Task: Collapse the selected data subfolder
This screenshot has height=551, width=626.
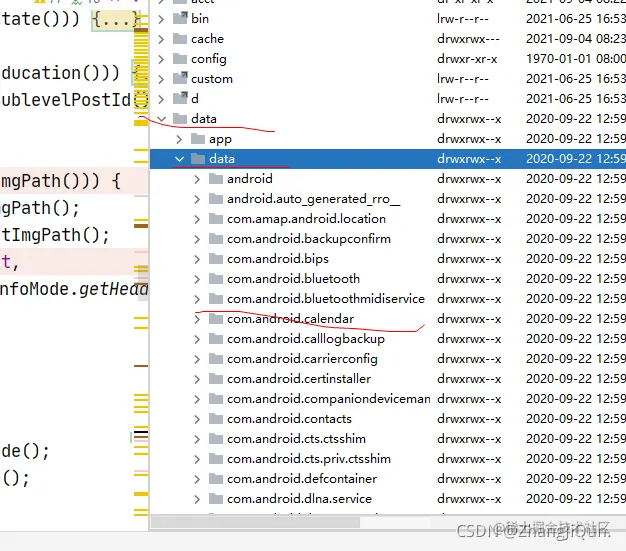Action: click(x=179, y=159)
